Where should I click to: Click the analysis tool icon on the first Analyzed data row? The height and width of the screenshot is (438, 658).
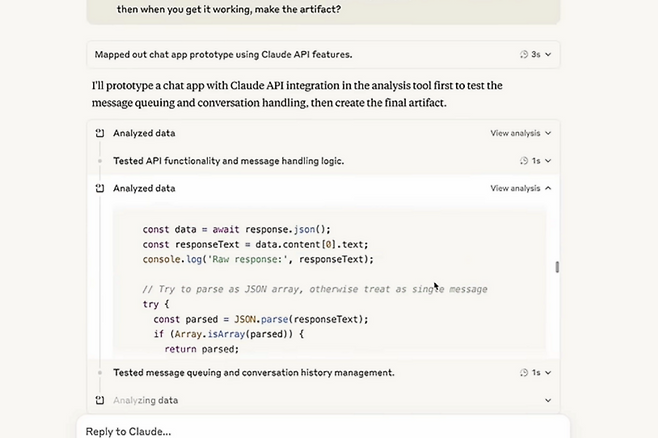[x=100, y=133]
